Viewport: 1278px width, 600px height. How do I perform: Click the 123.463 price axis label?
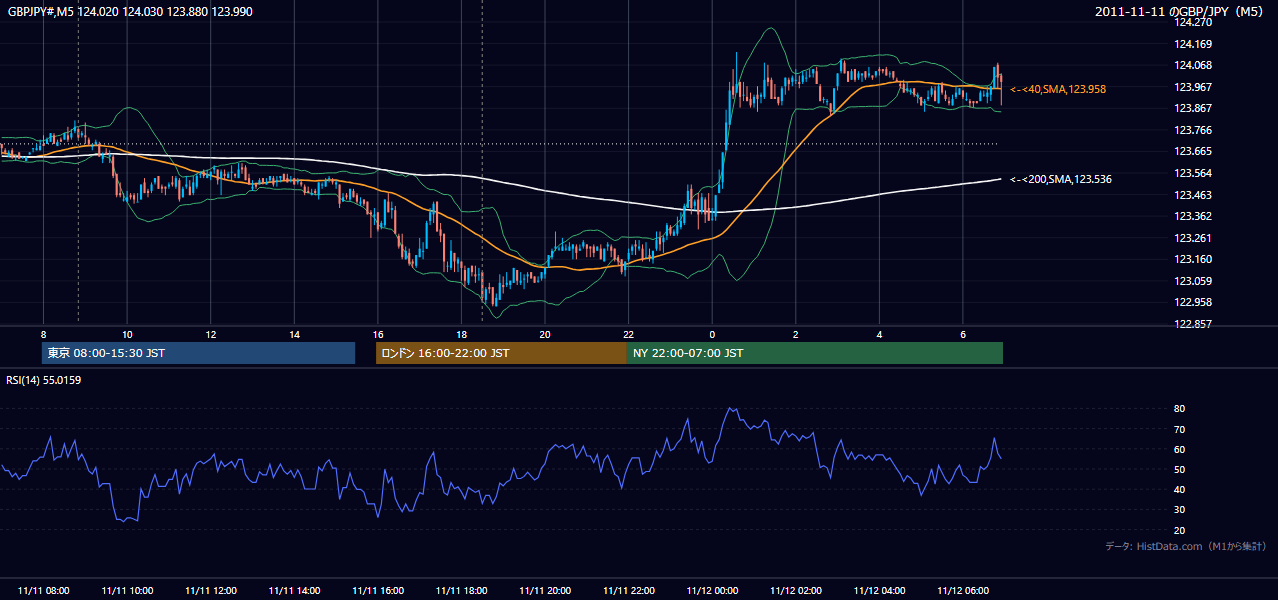[x=1193, y=195]
